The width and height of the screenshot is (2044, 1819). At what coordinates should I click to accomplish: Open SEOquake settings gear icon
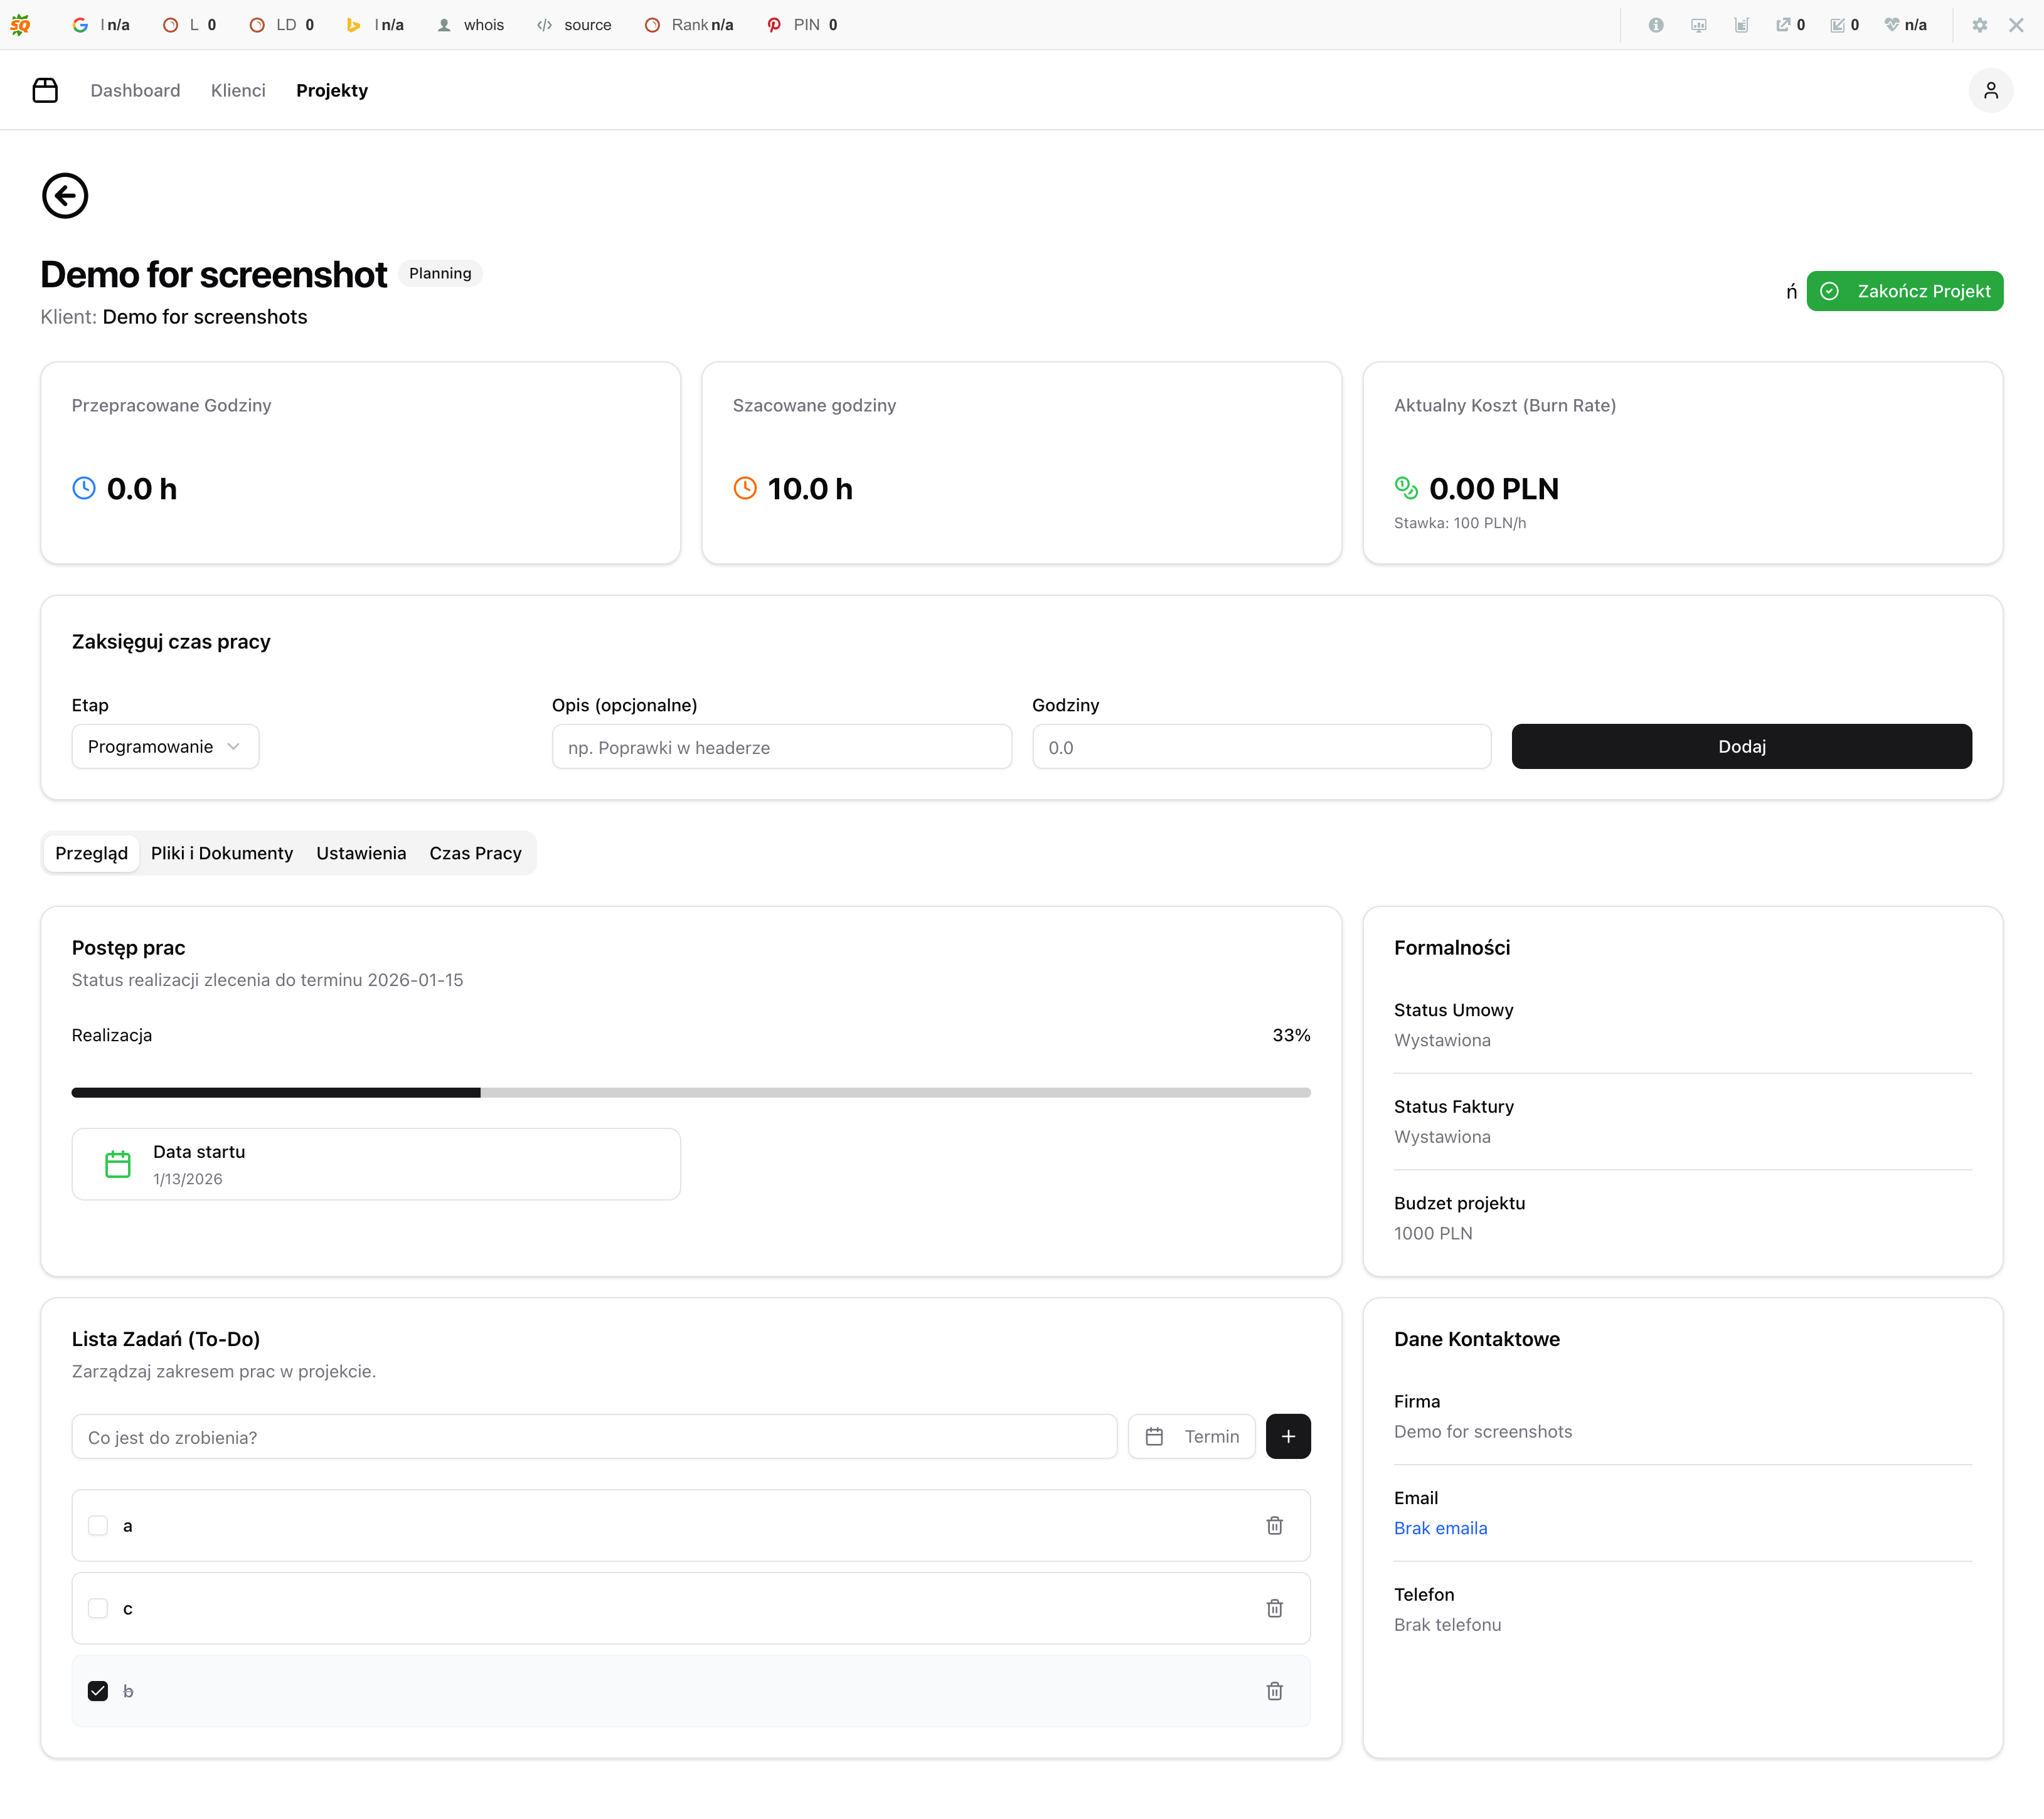tap(1979, 25)
